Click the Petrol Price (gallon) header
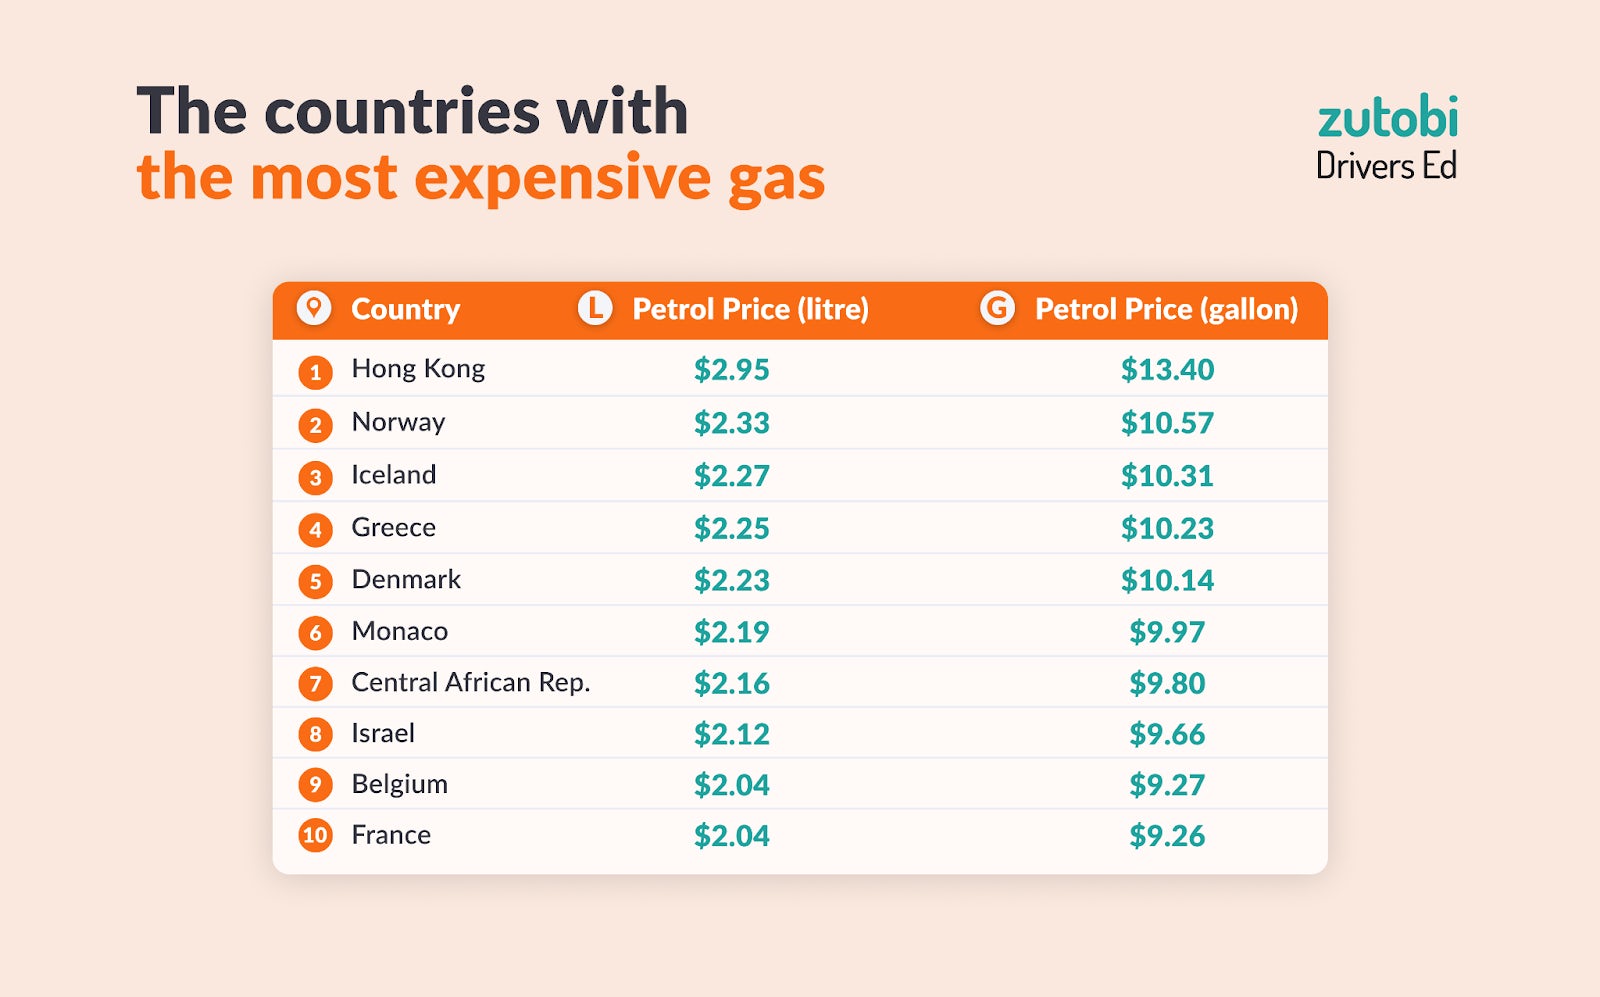The width and height of the screenshot is (1600, 997). [1166, 309]
